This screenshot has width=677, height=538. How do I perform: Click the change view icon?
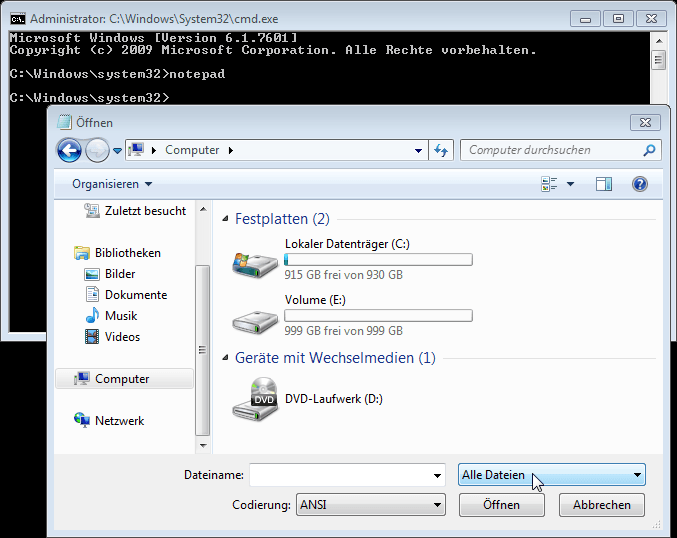549,184
